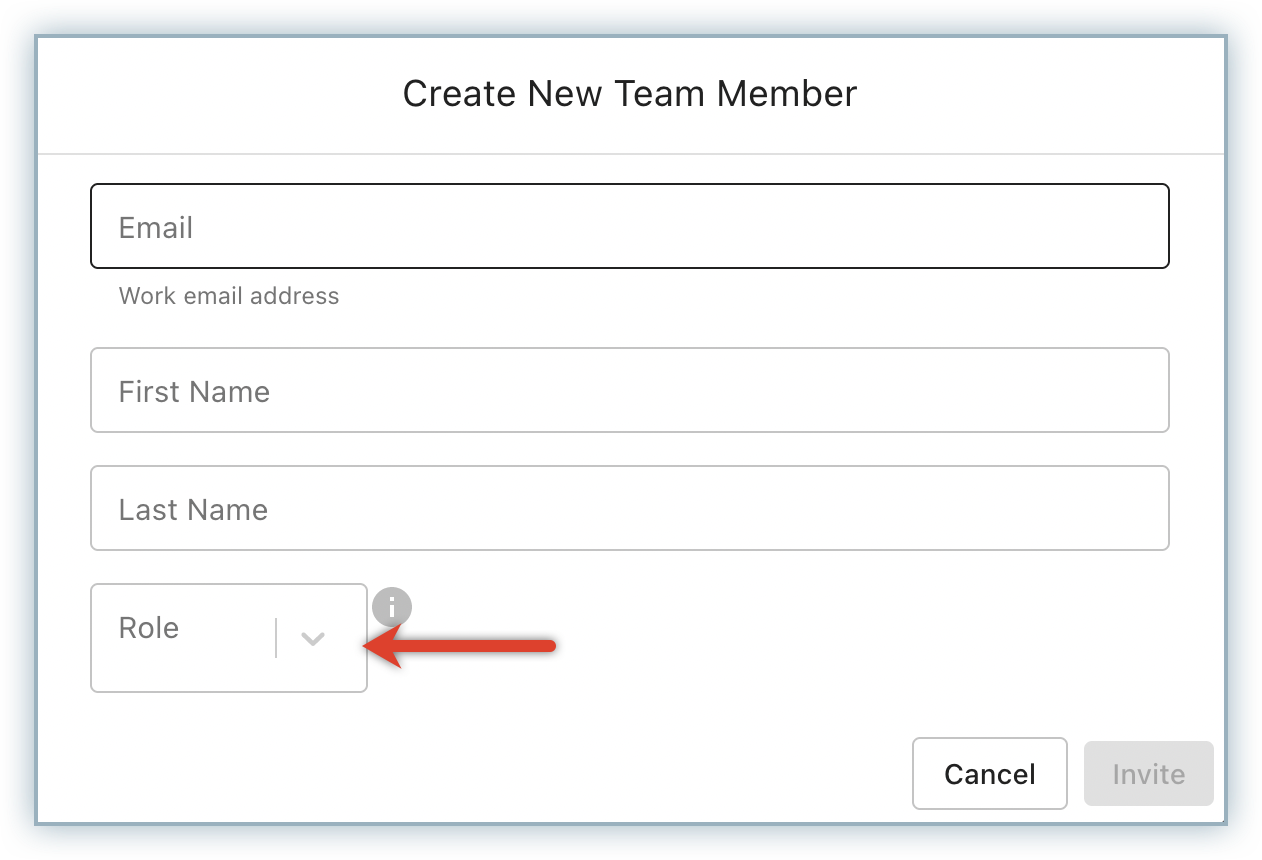Click the Role placeholder label
The width and height of the screenshot is (1262, 860).
[149, 628]
